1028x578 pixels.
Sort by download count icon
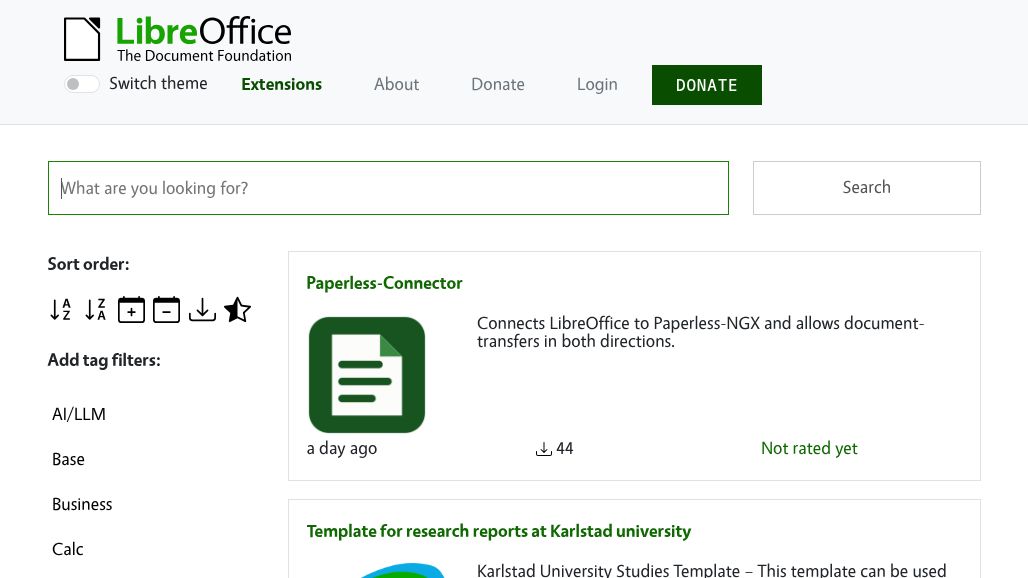pyautogui.click(x=202, y=309)
